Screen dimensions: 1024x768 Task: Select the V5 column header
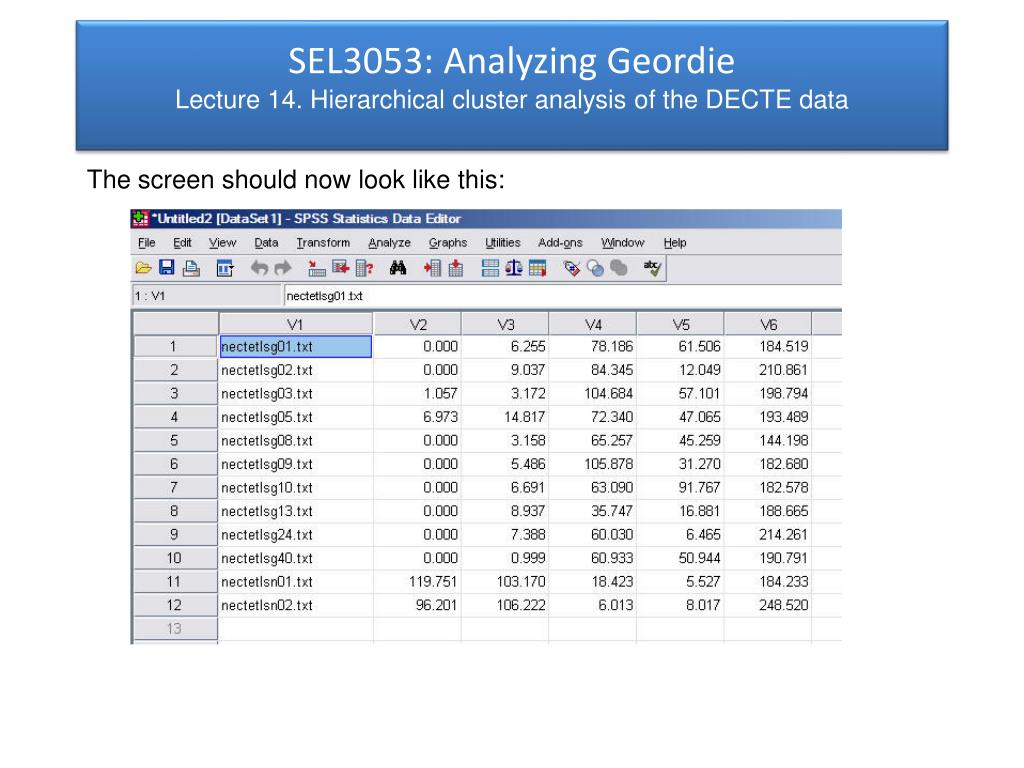click(680, 325)
